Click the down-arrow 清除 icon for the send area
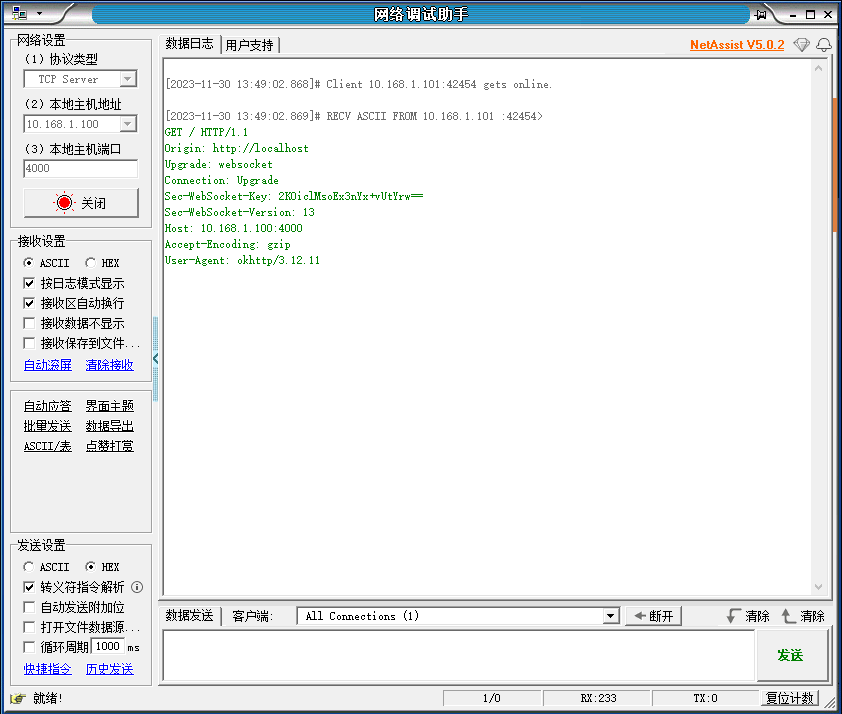The width and height of the screenshot is (842, 714). coord(734,616)
